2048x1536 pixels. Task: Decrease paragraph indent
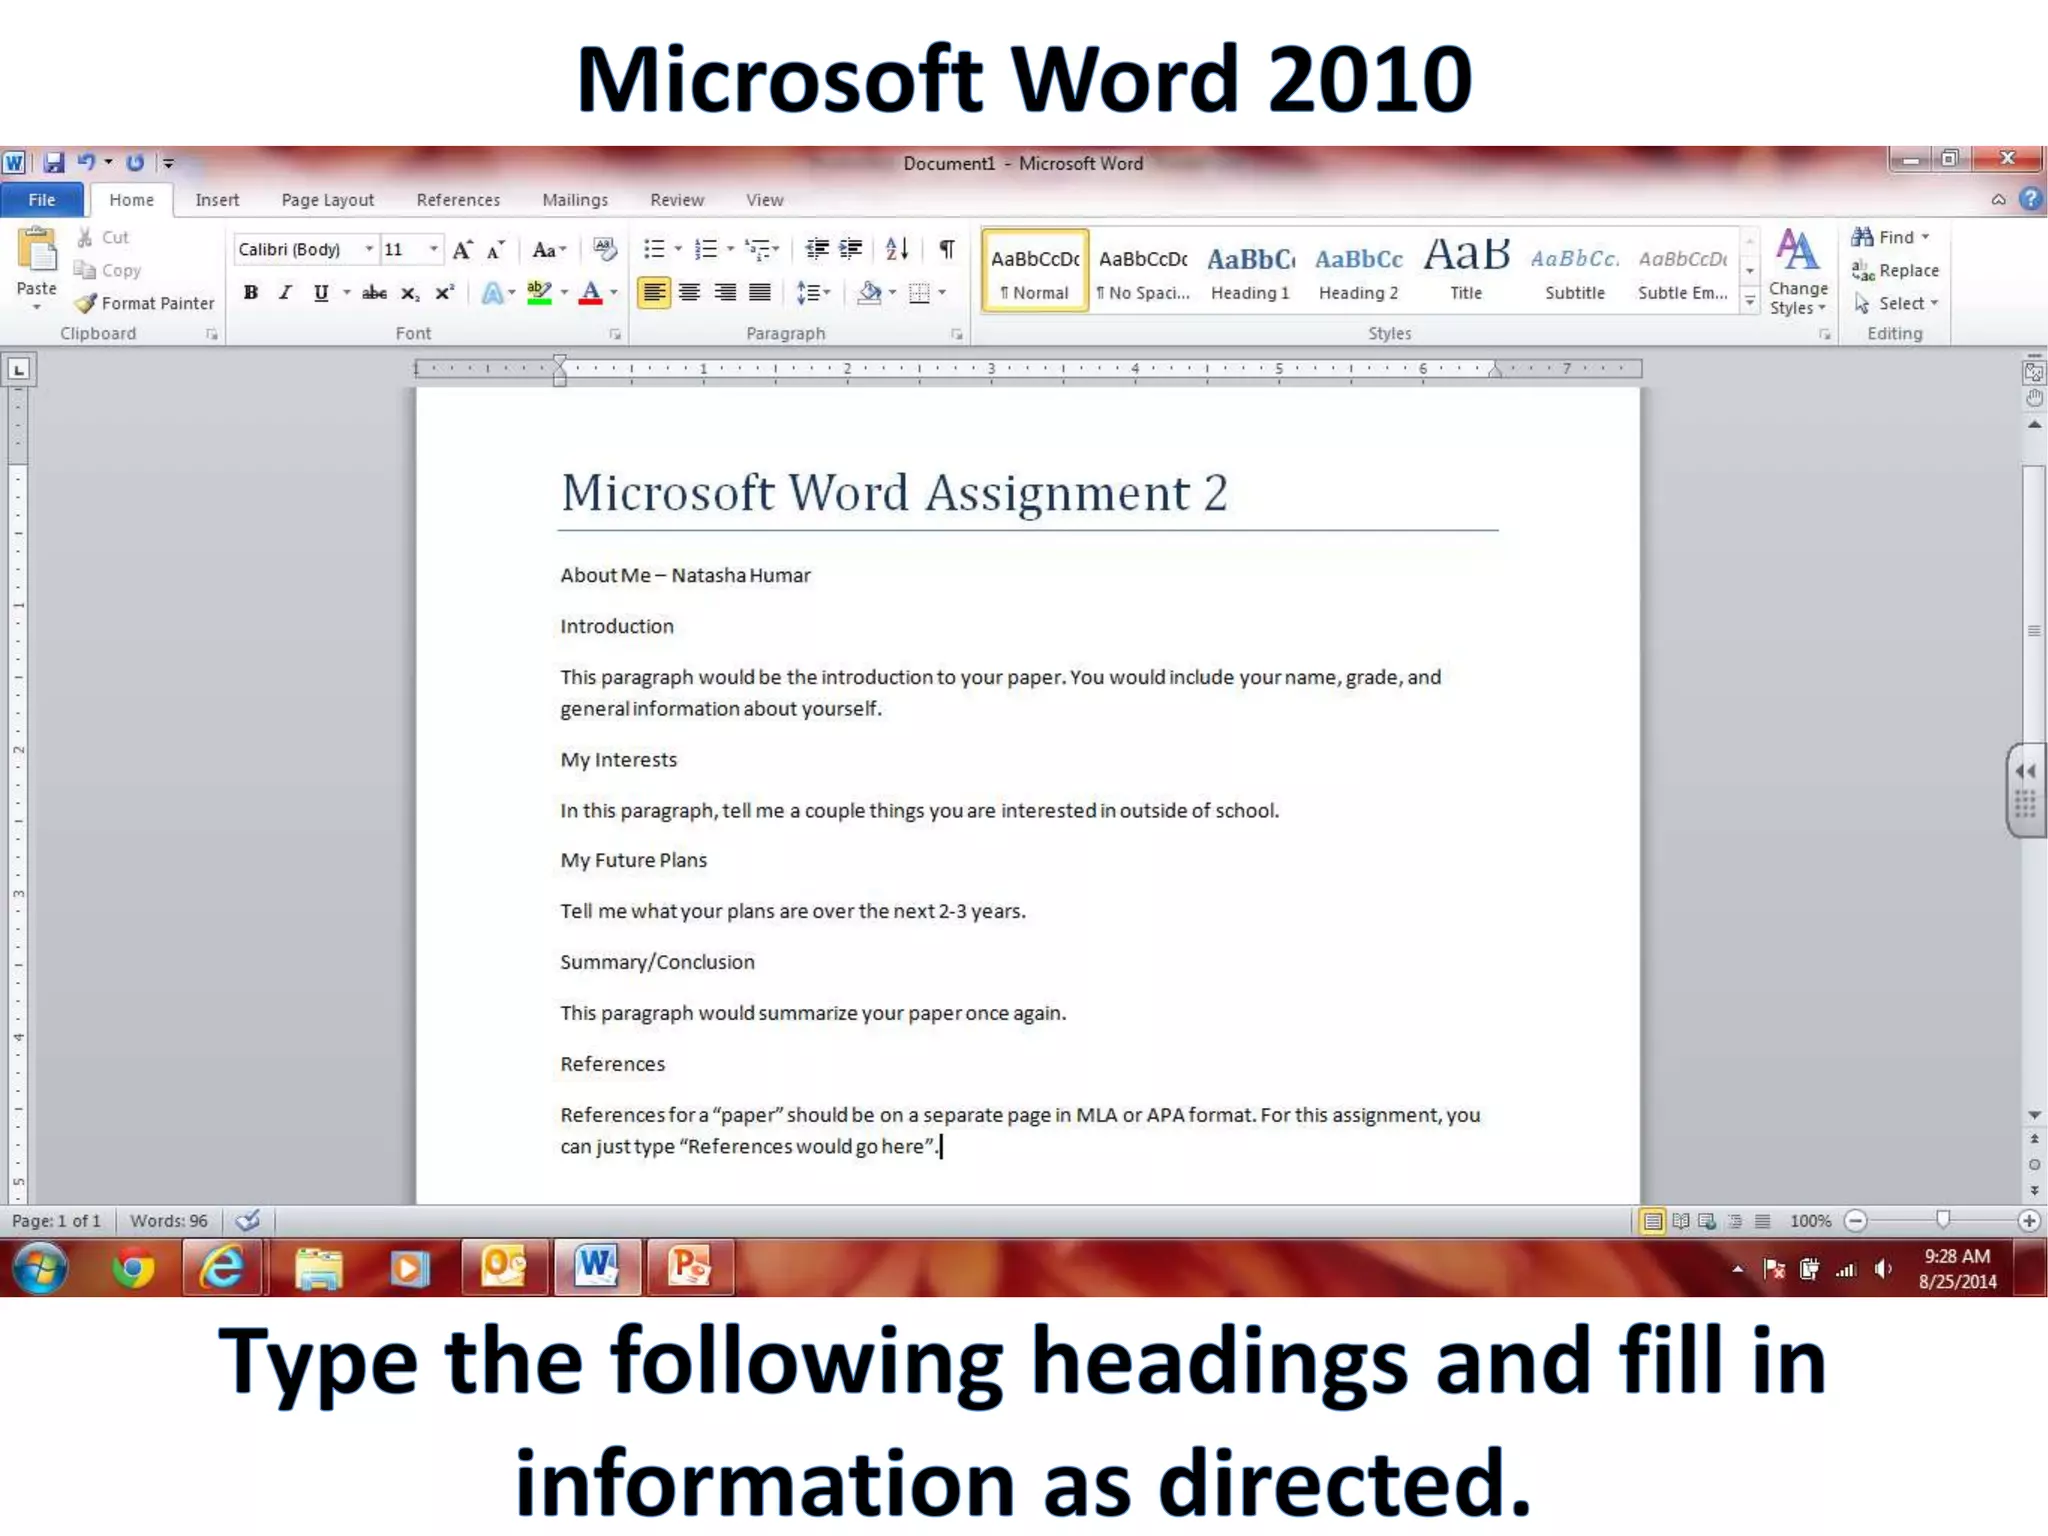pyautogui.click(x=817, y=249)
